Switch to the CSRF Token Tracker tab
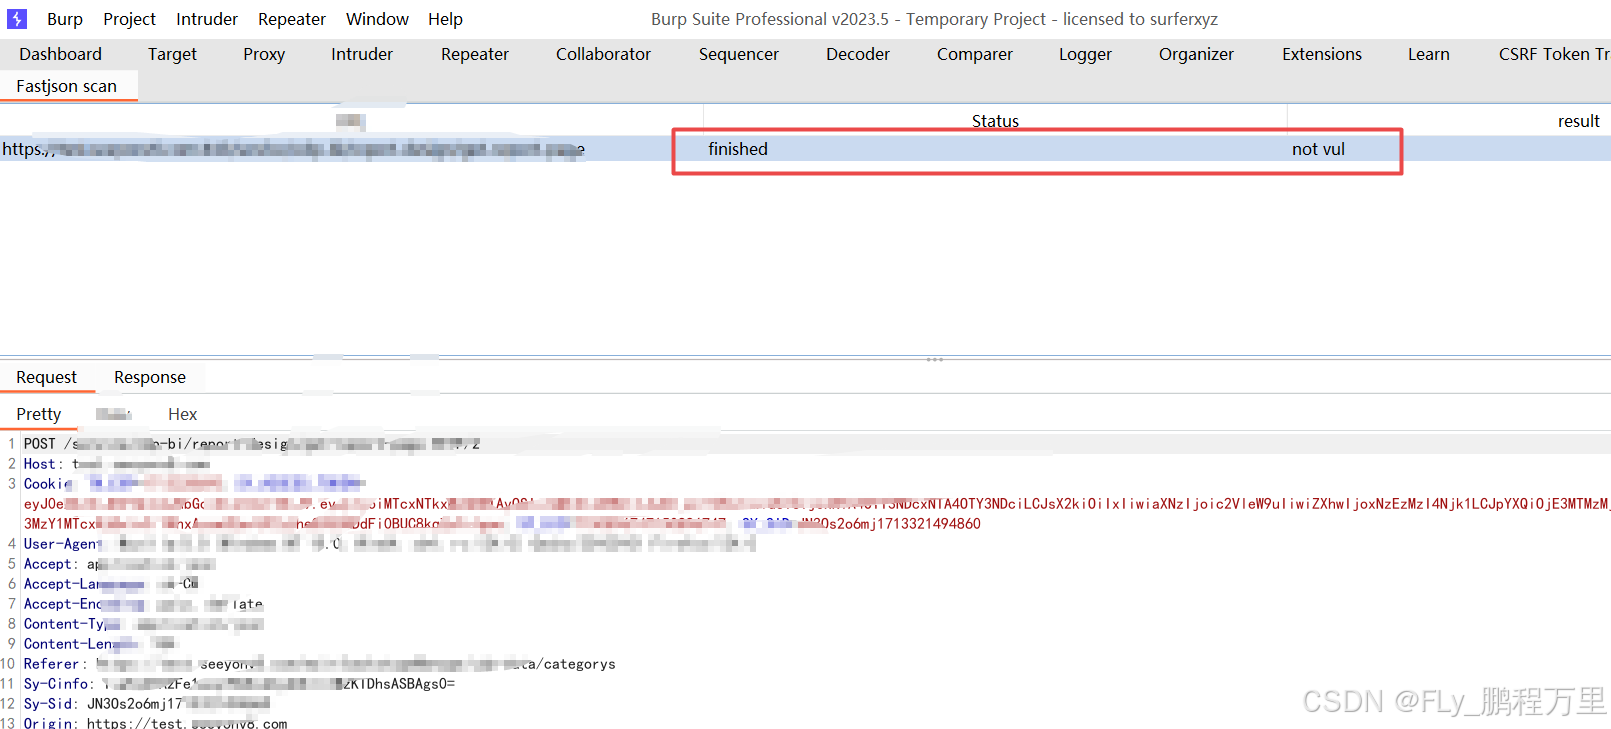 pos(1553,54)
